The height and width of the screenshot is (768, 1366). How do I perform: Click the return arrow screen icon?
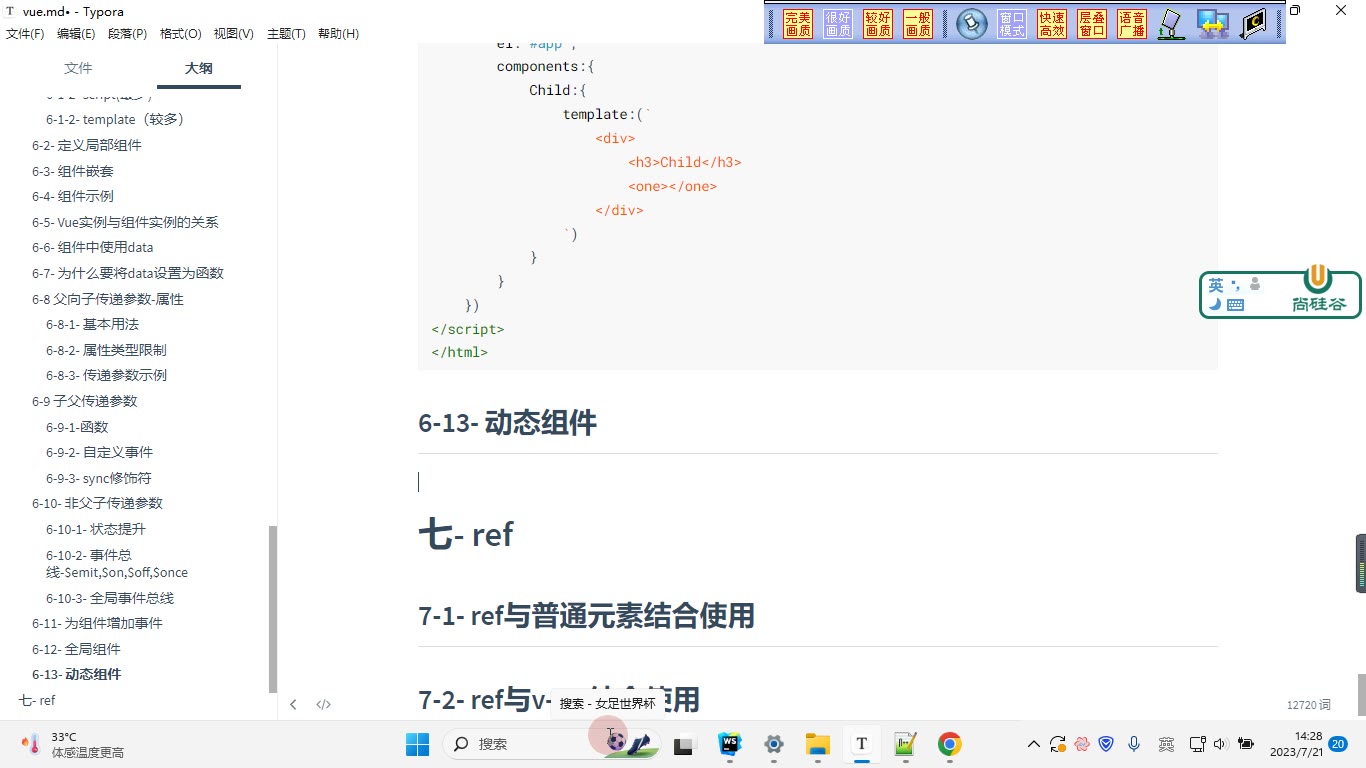pos(1254,24)
